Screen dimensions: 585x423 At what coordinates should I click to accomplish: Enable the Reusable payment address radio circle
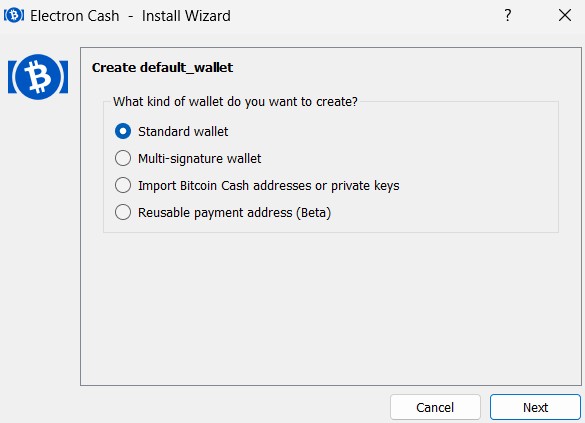pyautogui.click(x=123, y=212)
